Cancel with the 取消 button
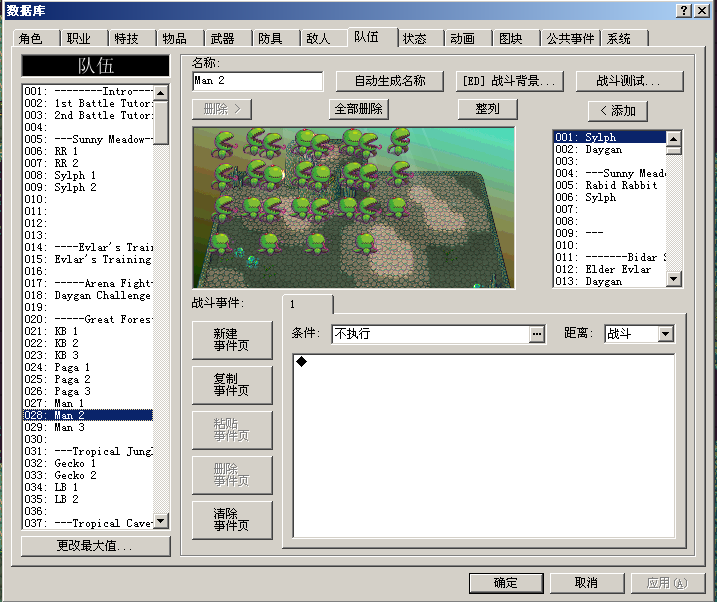Viewport: 717px width, 602px height. pyautogui.click(x=587, y=583)
